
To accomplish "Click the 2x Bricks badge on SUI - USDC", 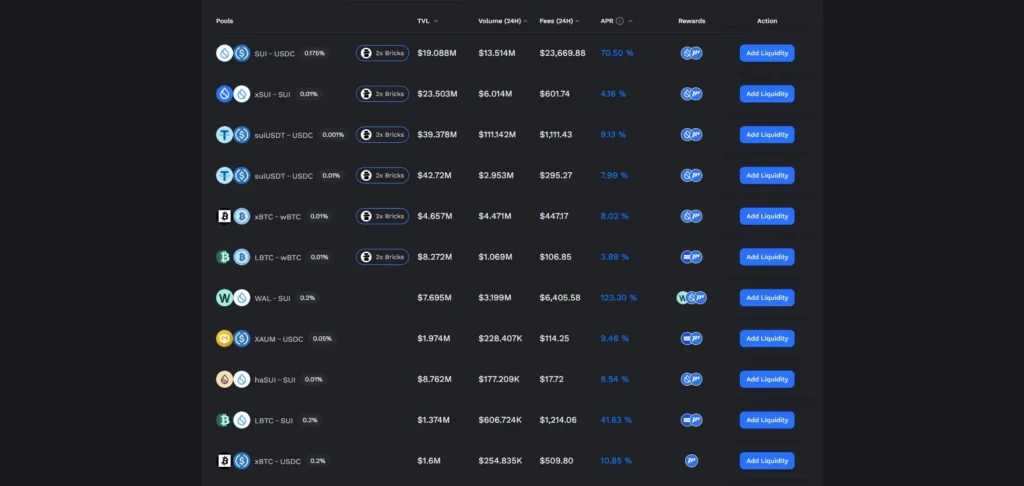I will click(x=382, y=53).
